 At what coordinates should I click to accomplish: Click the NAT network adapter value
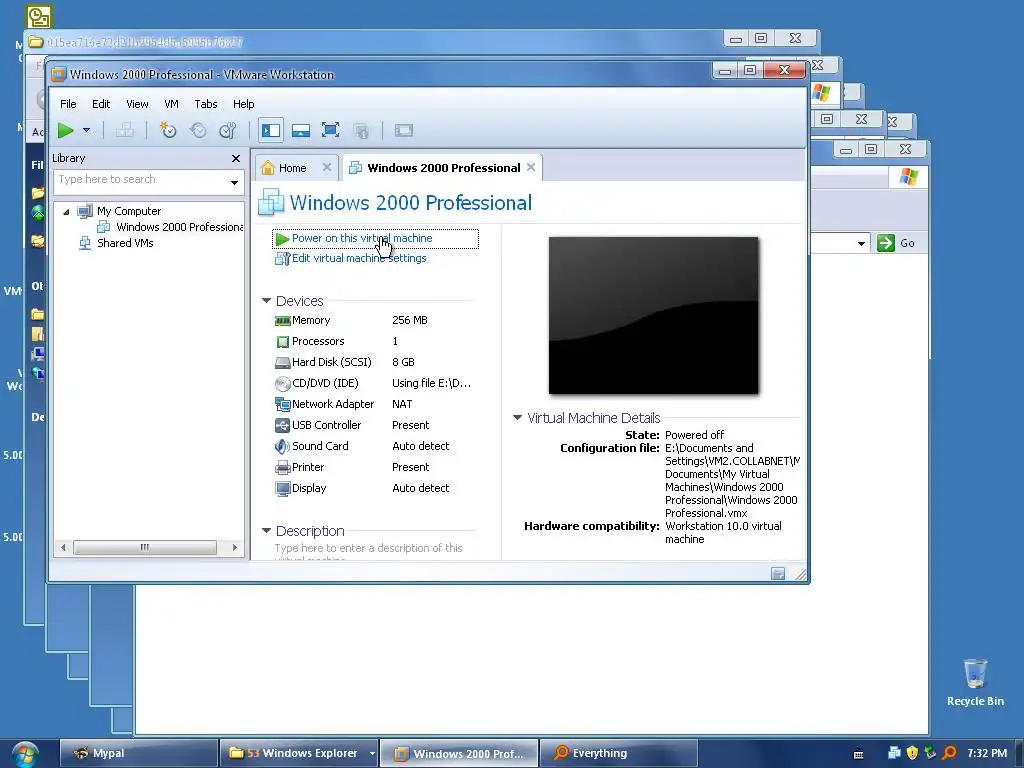[x=402, y=404]
